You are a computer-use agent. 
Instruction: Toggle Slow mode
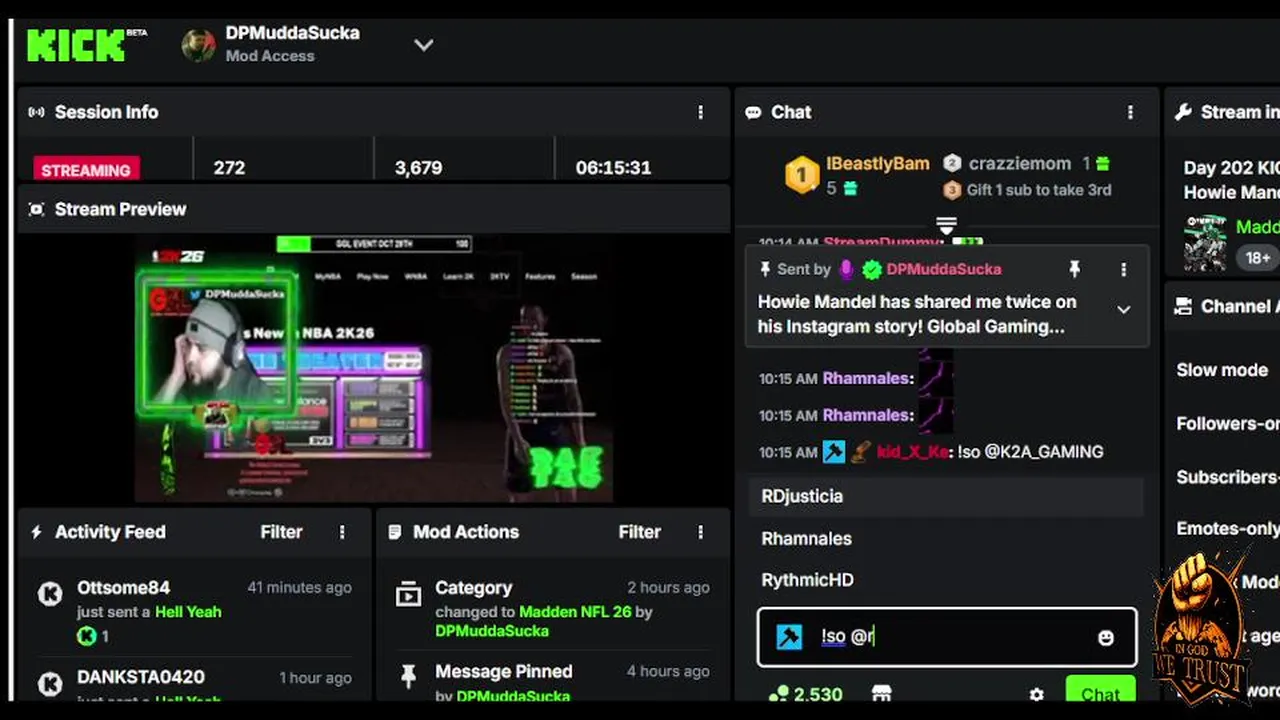(x=1222, y=370)
